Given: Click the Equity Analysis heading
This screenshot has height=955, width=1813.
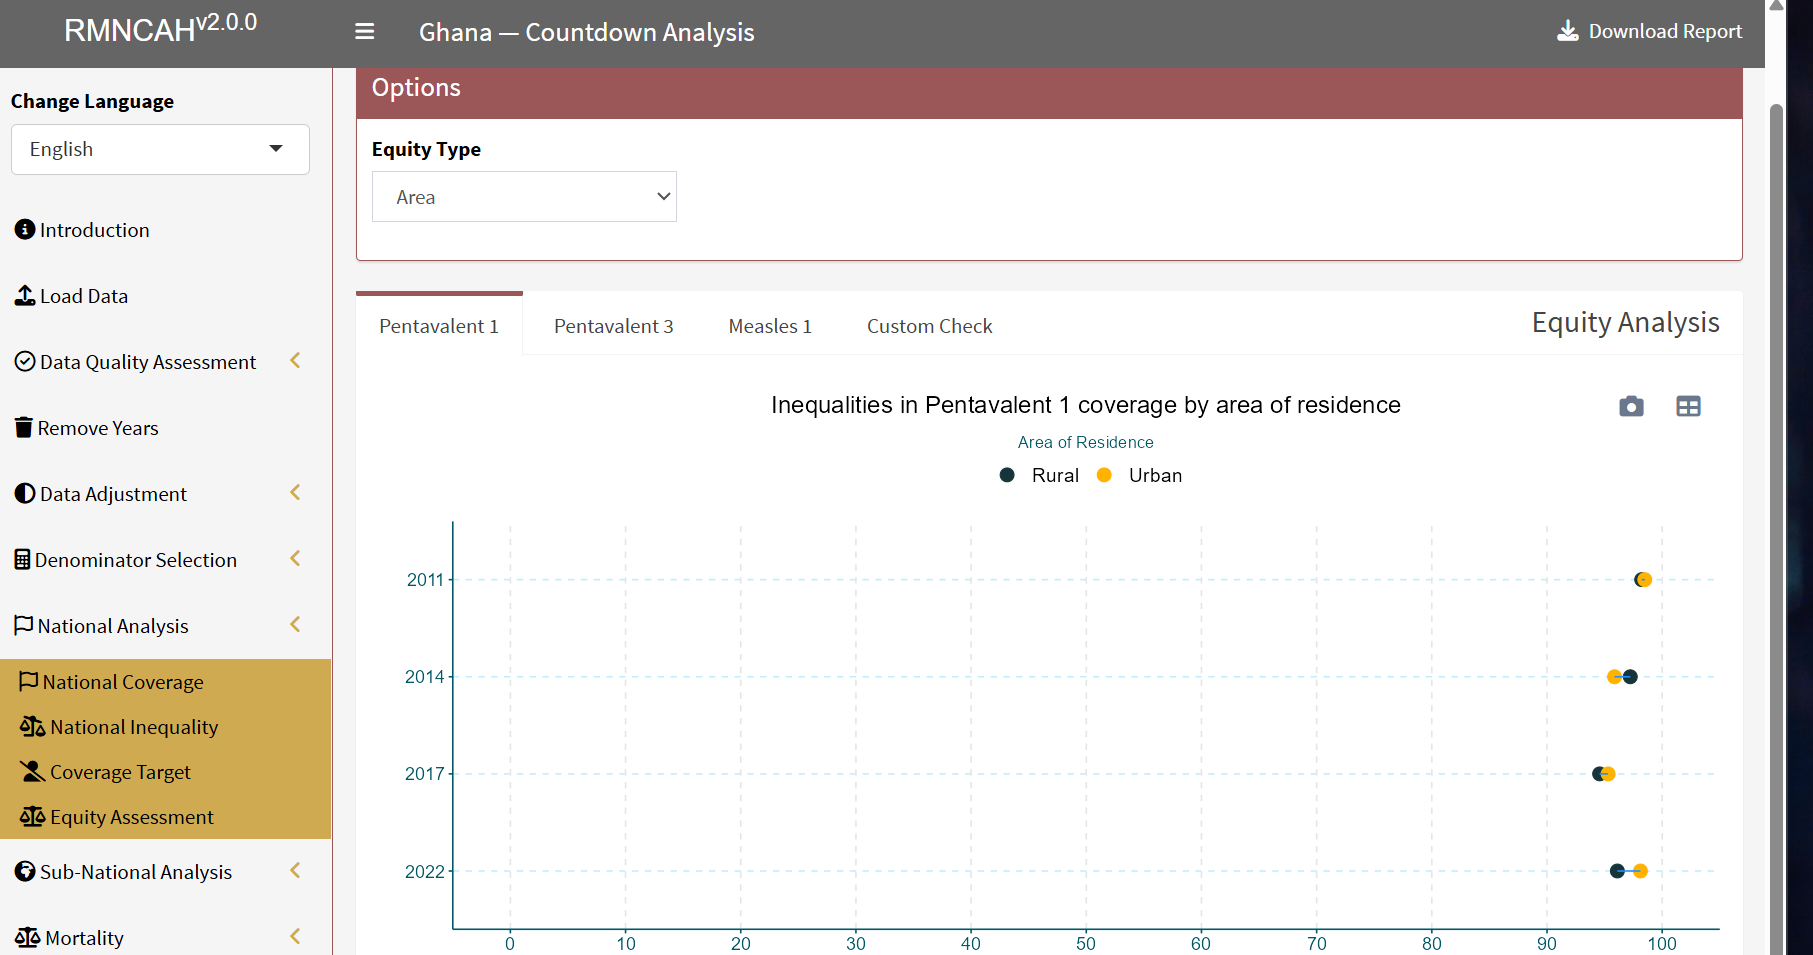Looking at the screenshot, I should [1625, 322].
